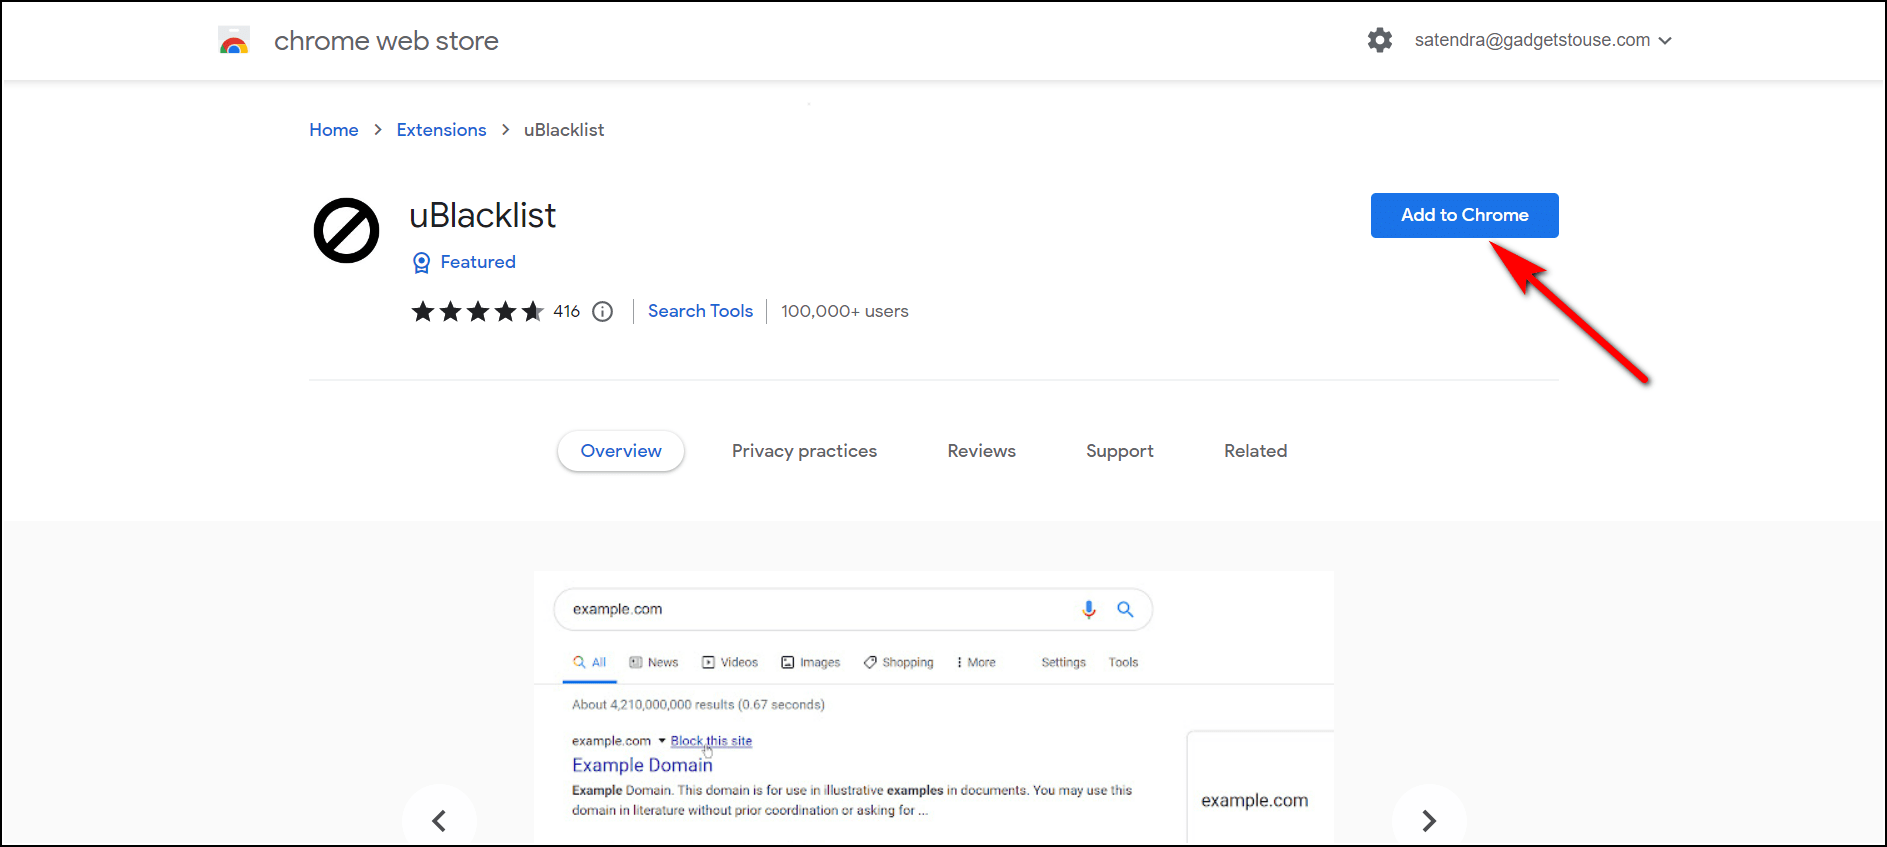The image size is (1887, 847).
Task: Click the Featured label link
Action: (478, 262)
